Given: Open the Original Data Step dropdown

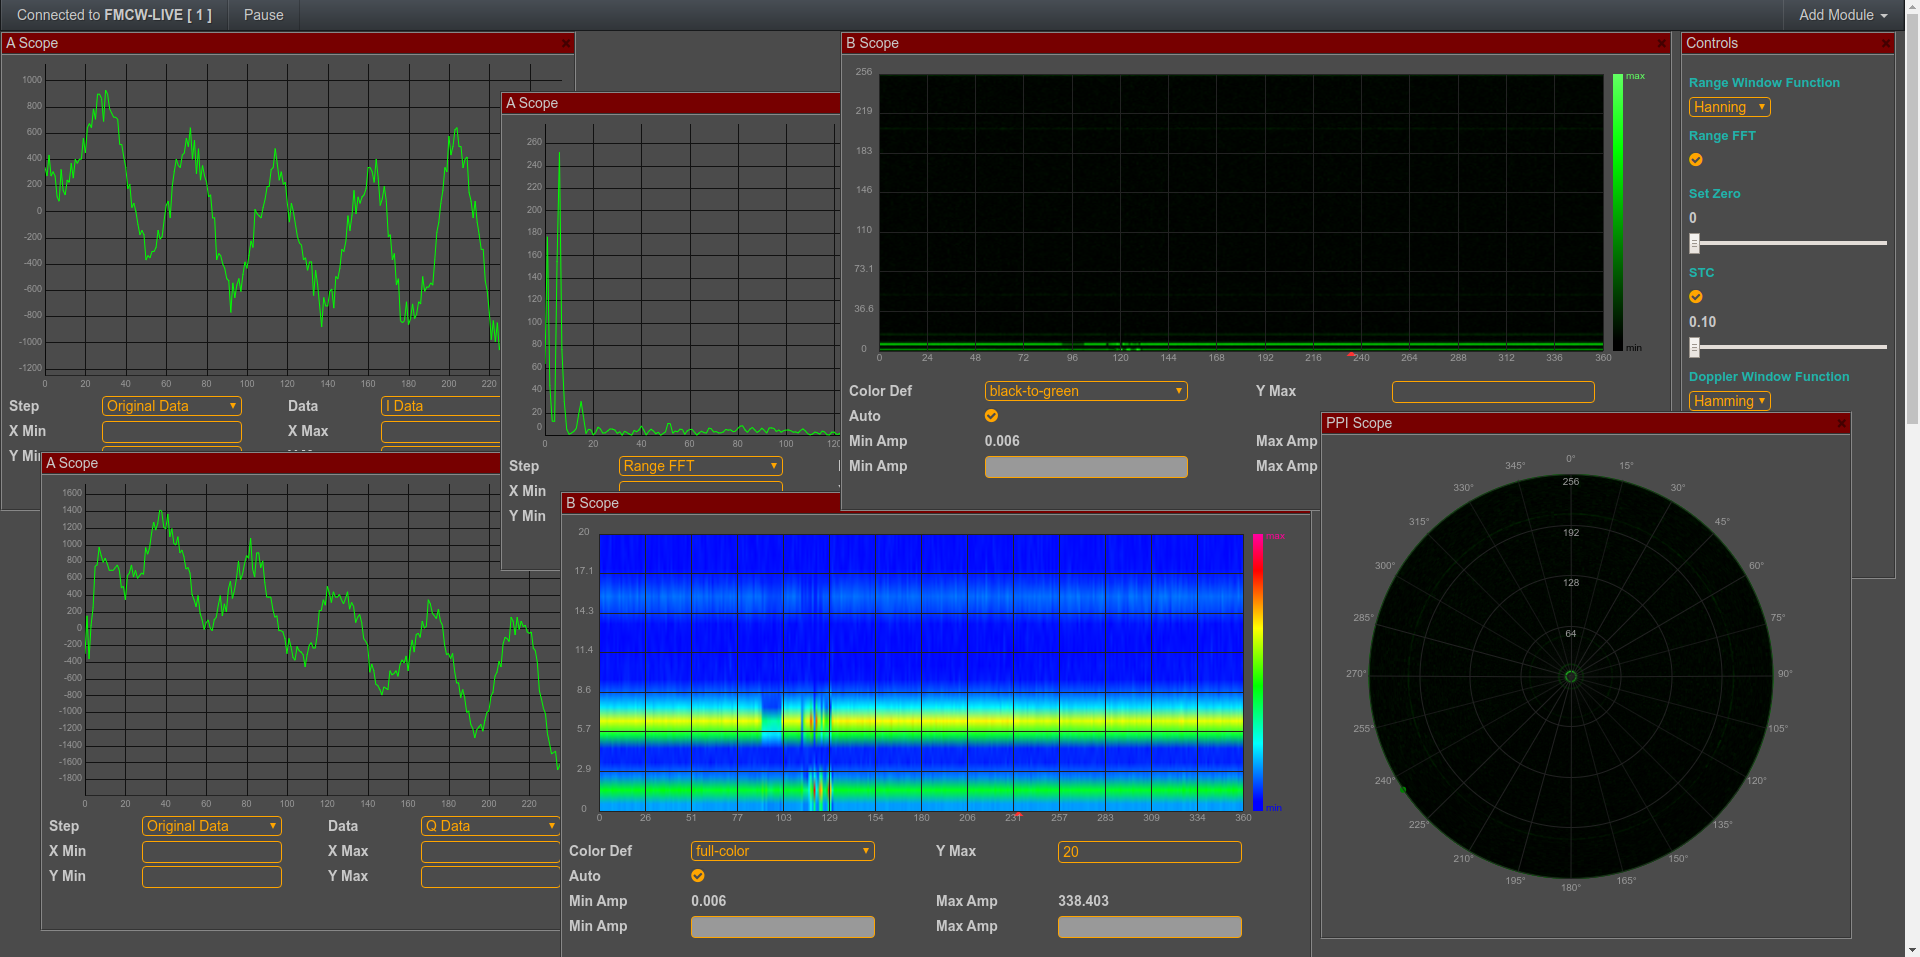Looking at the screenshot, I should click(171, 406).
